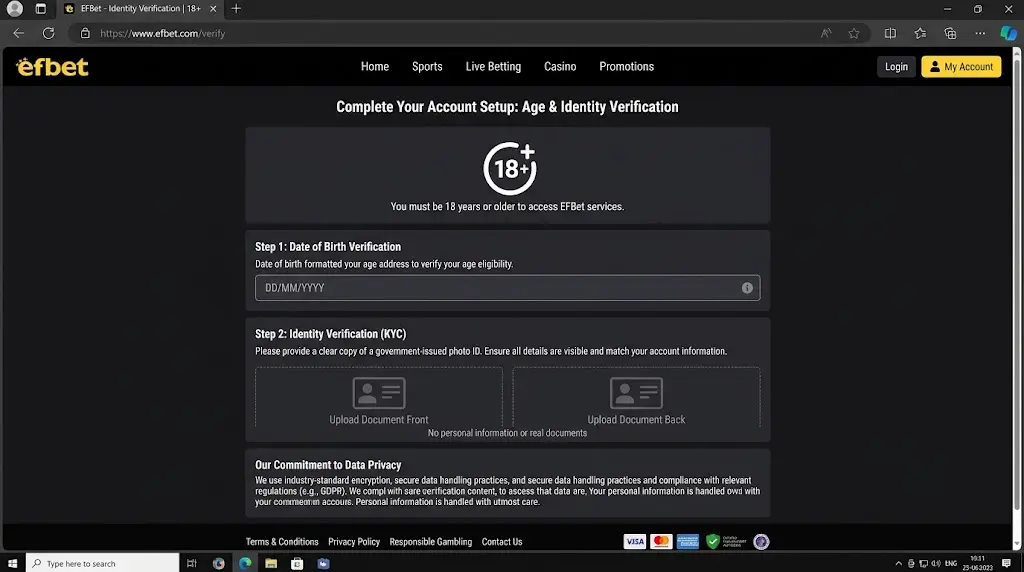Open Terms & Conditions link
This screenshot has width=1024, height=572.
coord(282,542)
